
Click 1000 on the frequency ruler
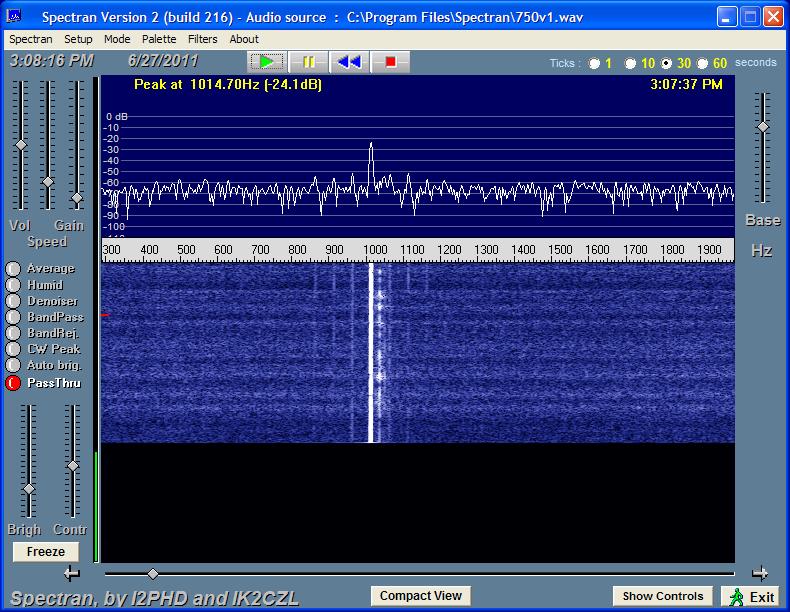[x=375, y=250]
